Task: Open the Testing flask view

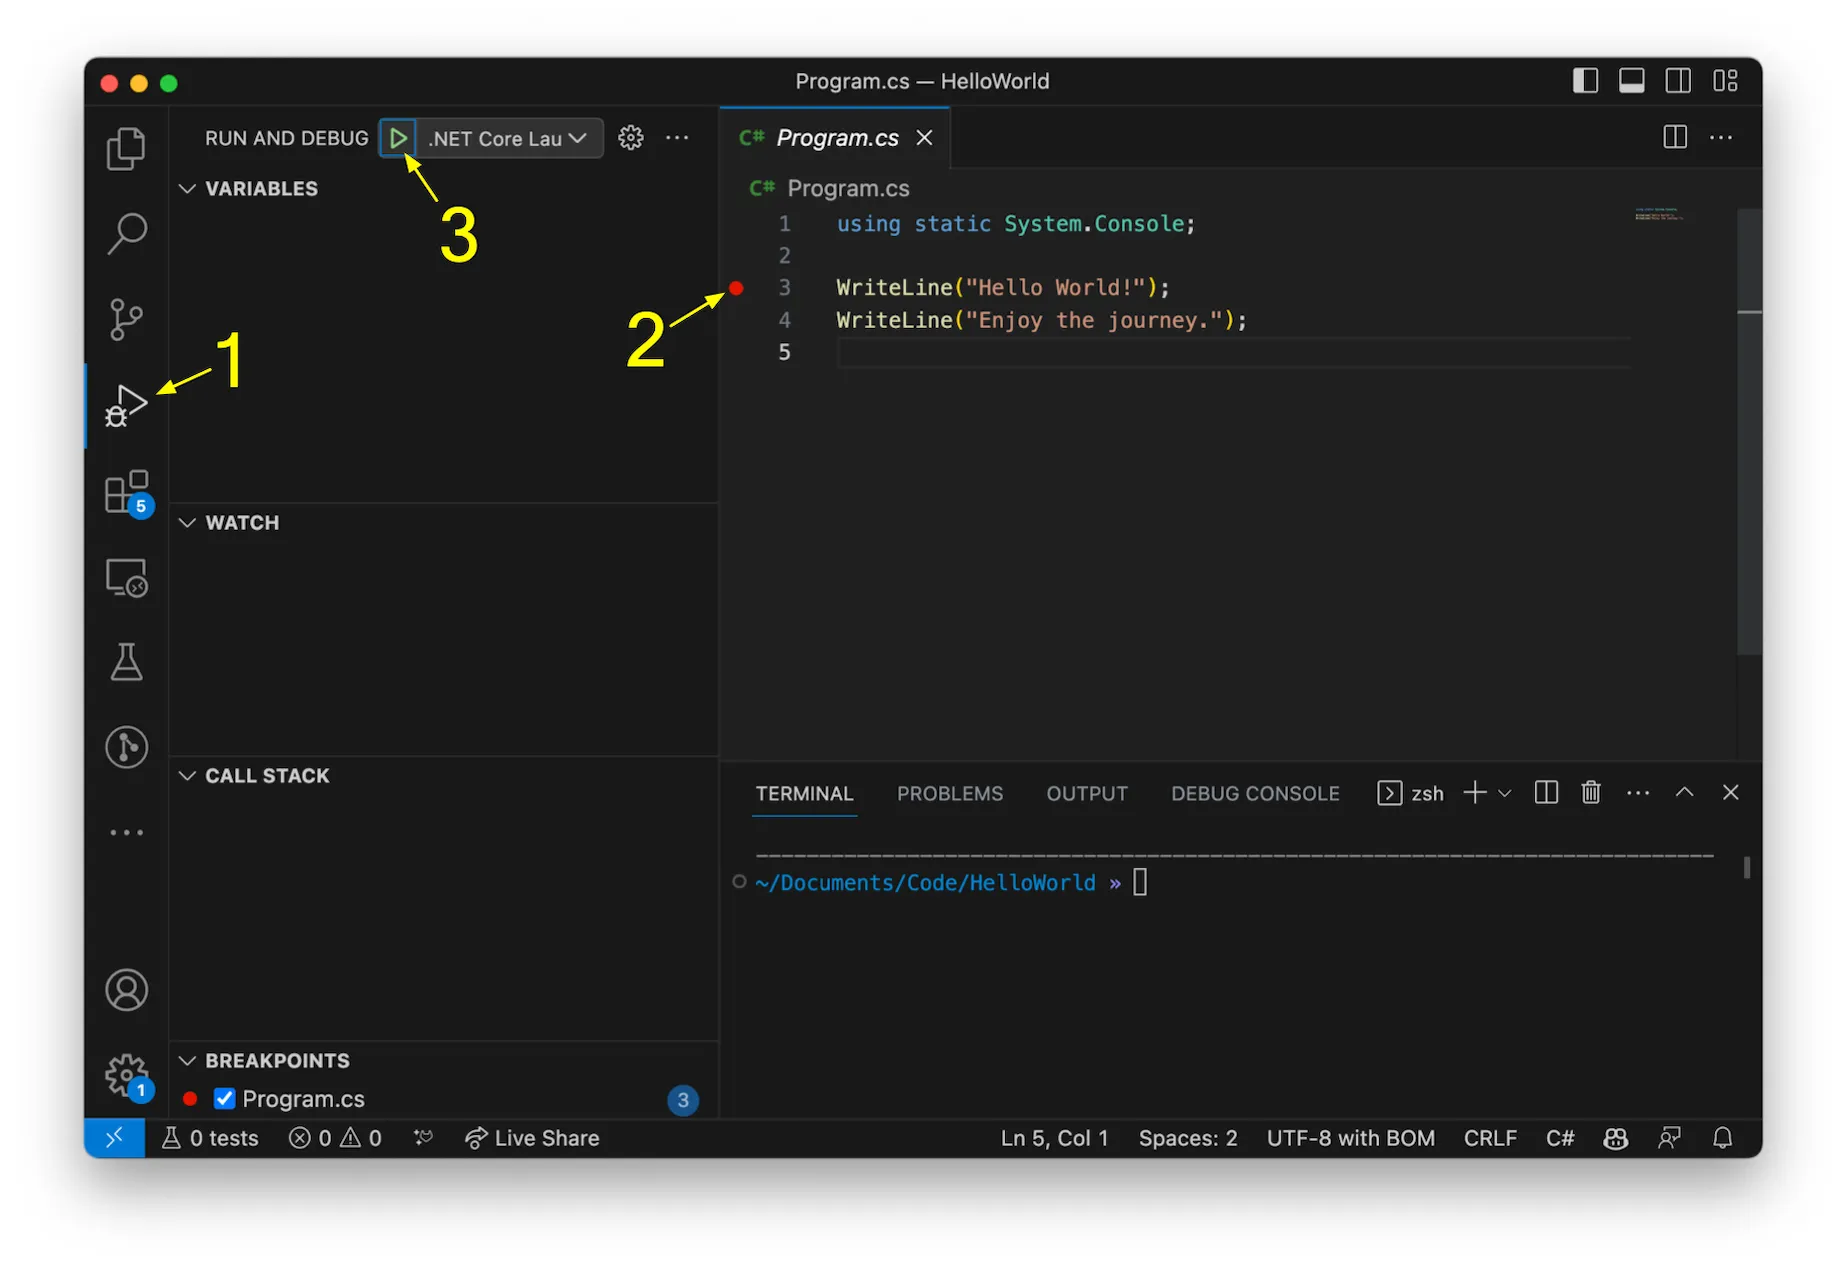Action: tap(126, 662)
